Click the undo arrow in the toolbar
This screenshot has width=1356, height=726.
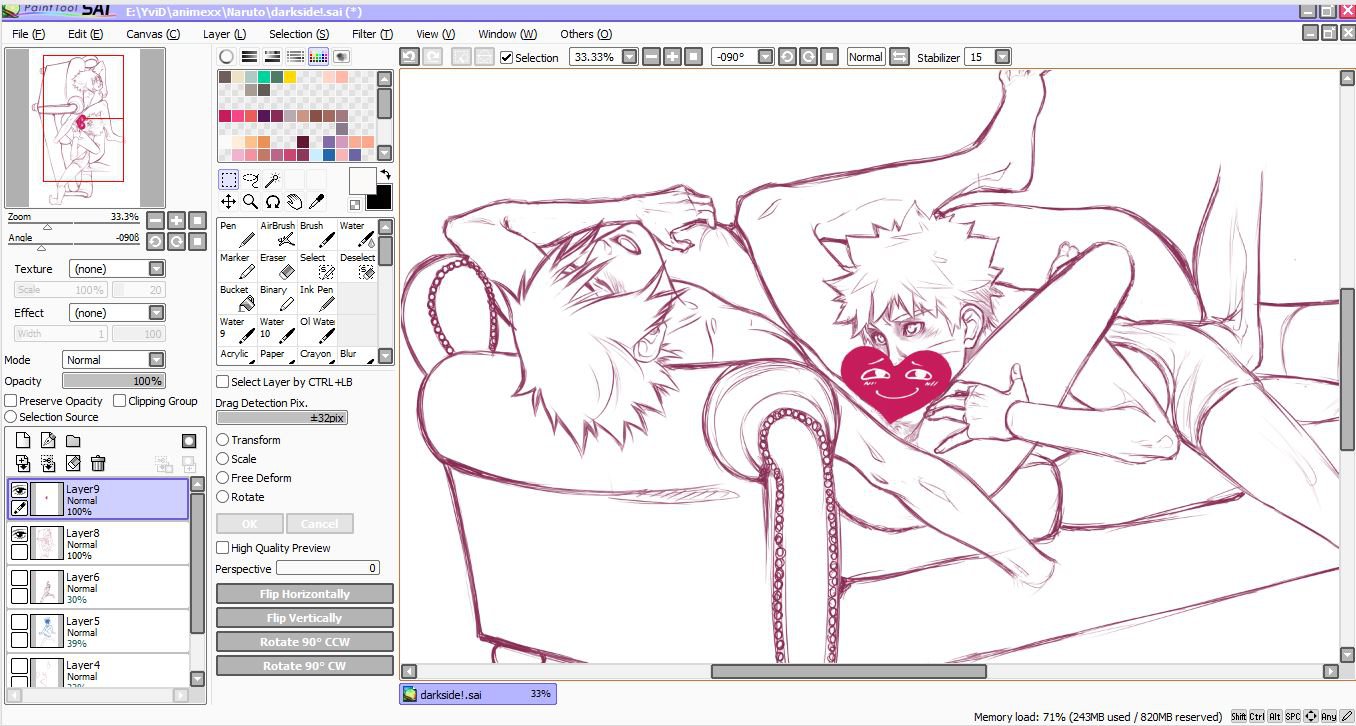click(x=409, y=57)
